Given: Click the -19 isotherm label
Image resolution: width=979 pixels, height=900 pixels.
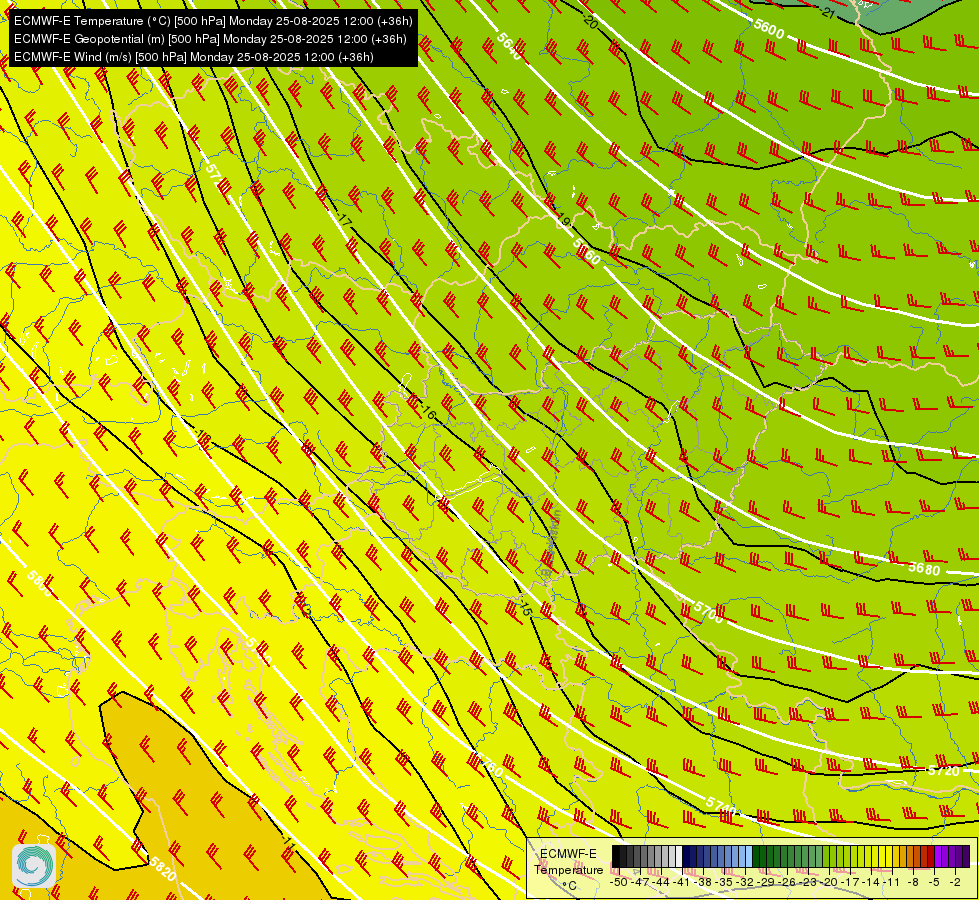Looking at the screenshot, I should [x=563, y=220].
